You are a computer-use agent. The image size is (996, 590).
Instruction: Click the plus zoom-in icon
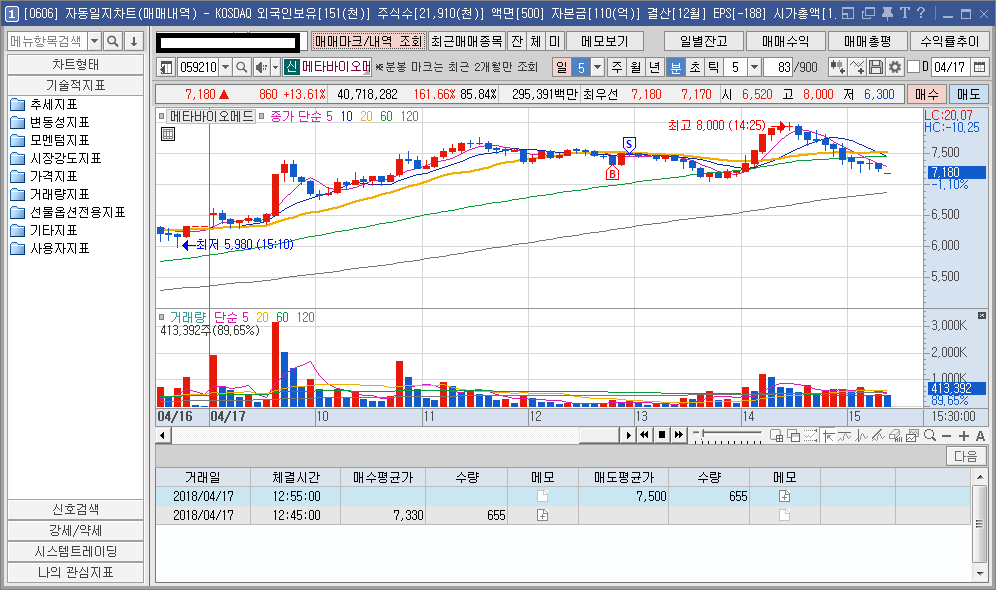pos(964,436)
